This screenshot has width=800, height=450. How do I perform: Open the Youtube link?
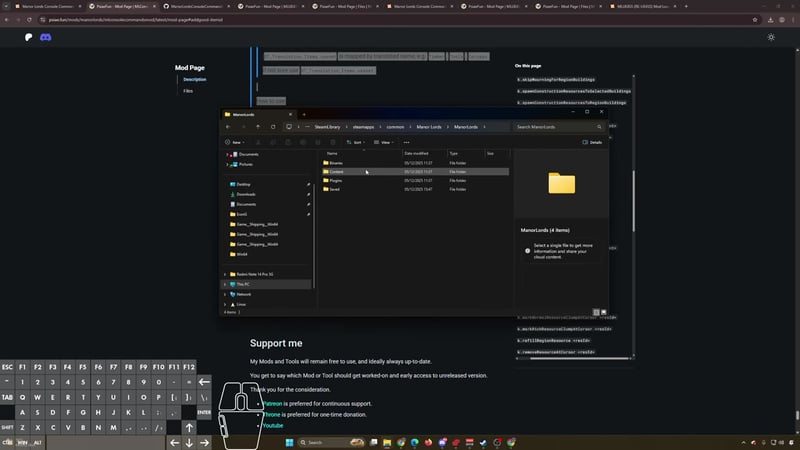coord(273,426)
